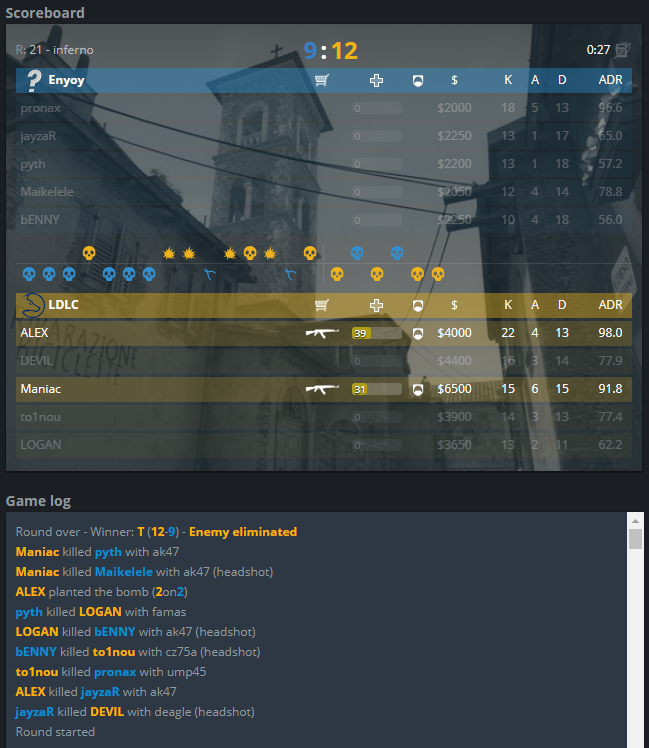
Task: Click Maniac's armor helmet icon
Action: tap(418, 390)
